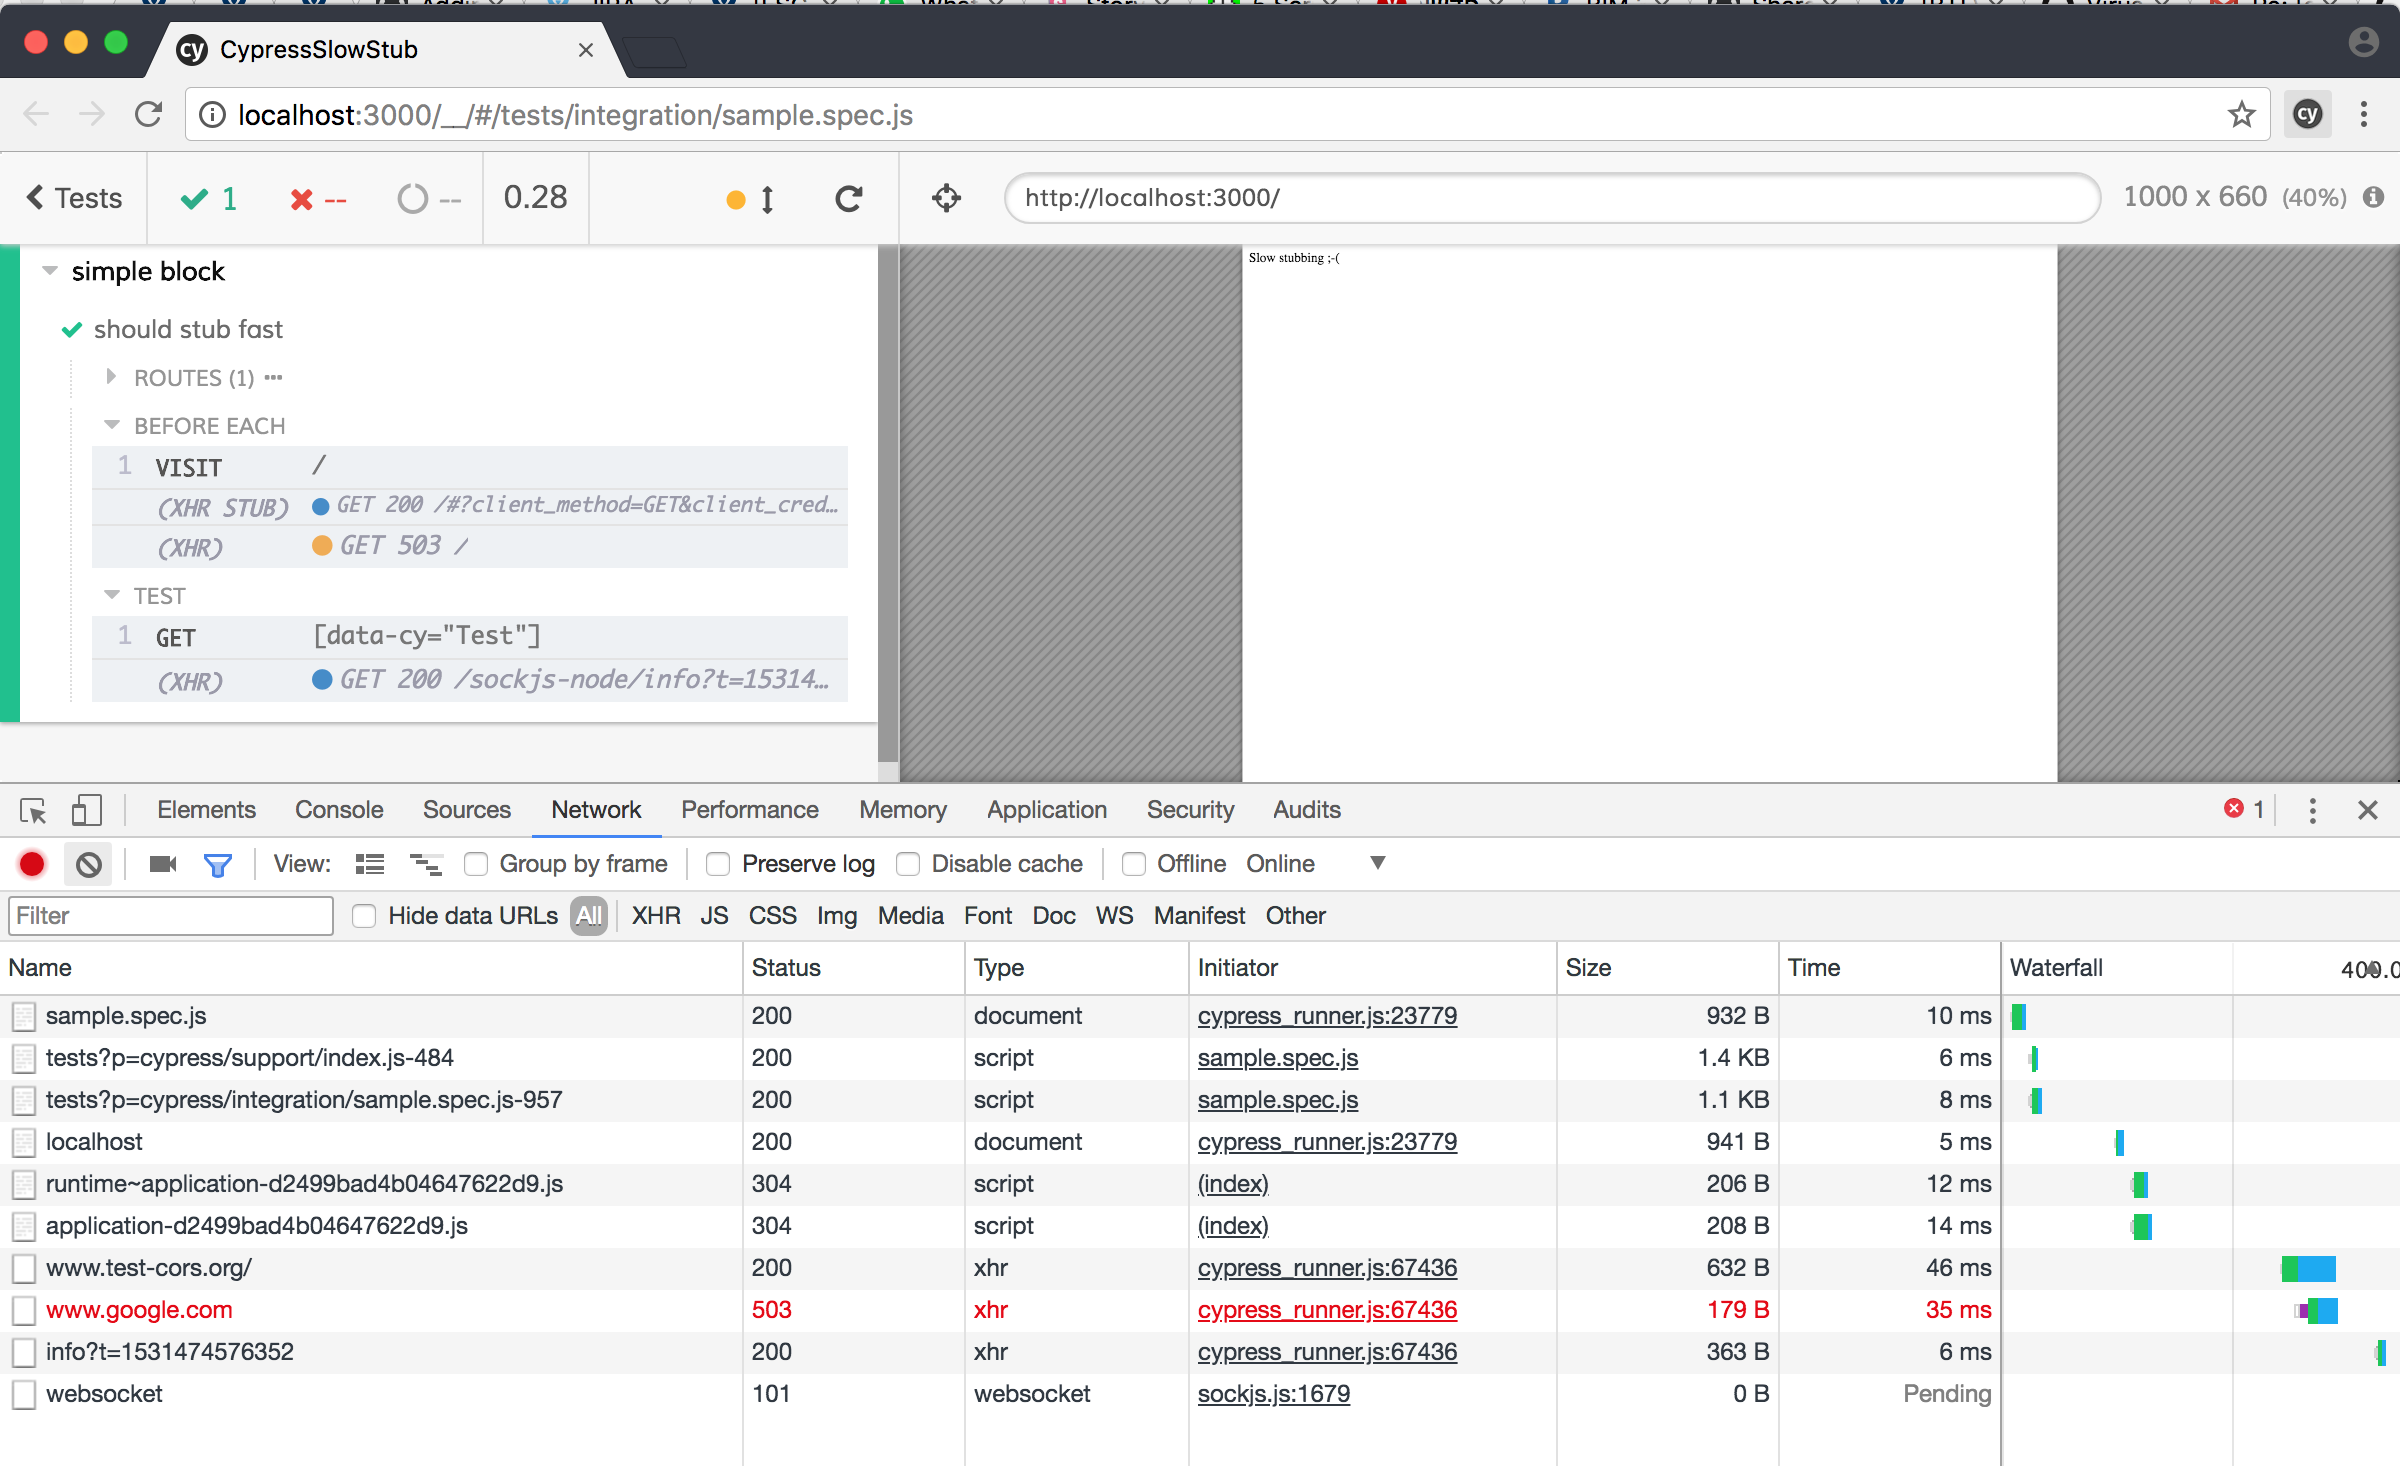Enable screenshot capture with the camera icon

coord(162,863)
